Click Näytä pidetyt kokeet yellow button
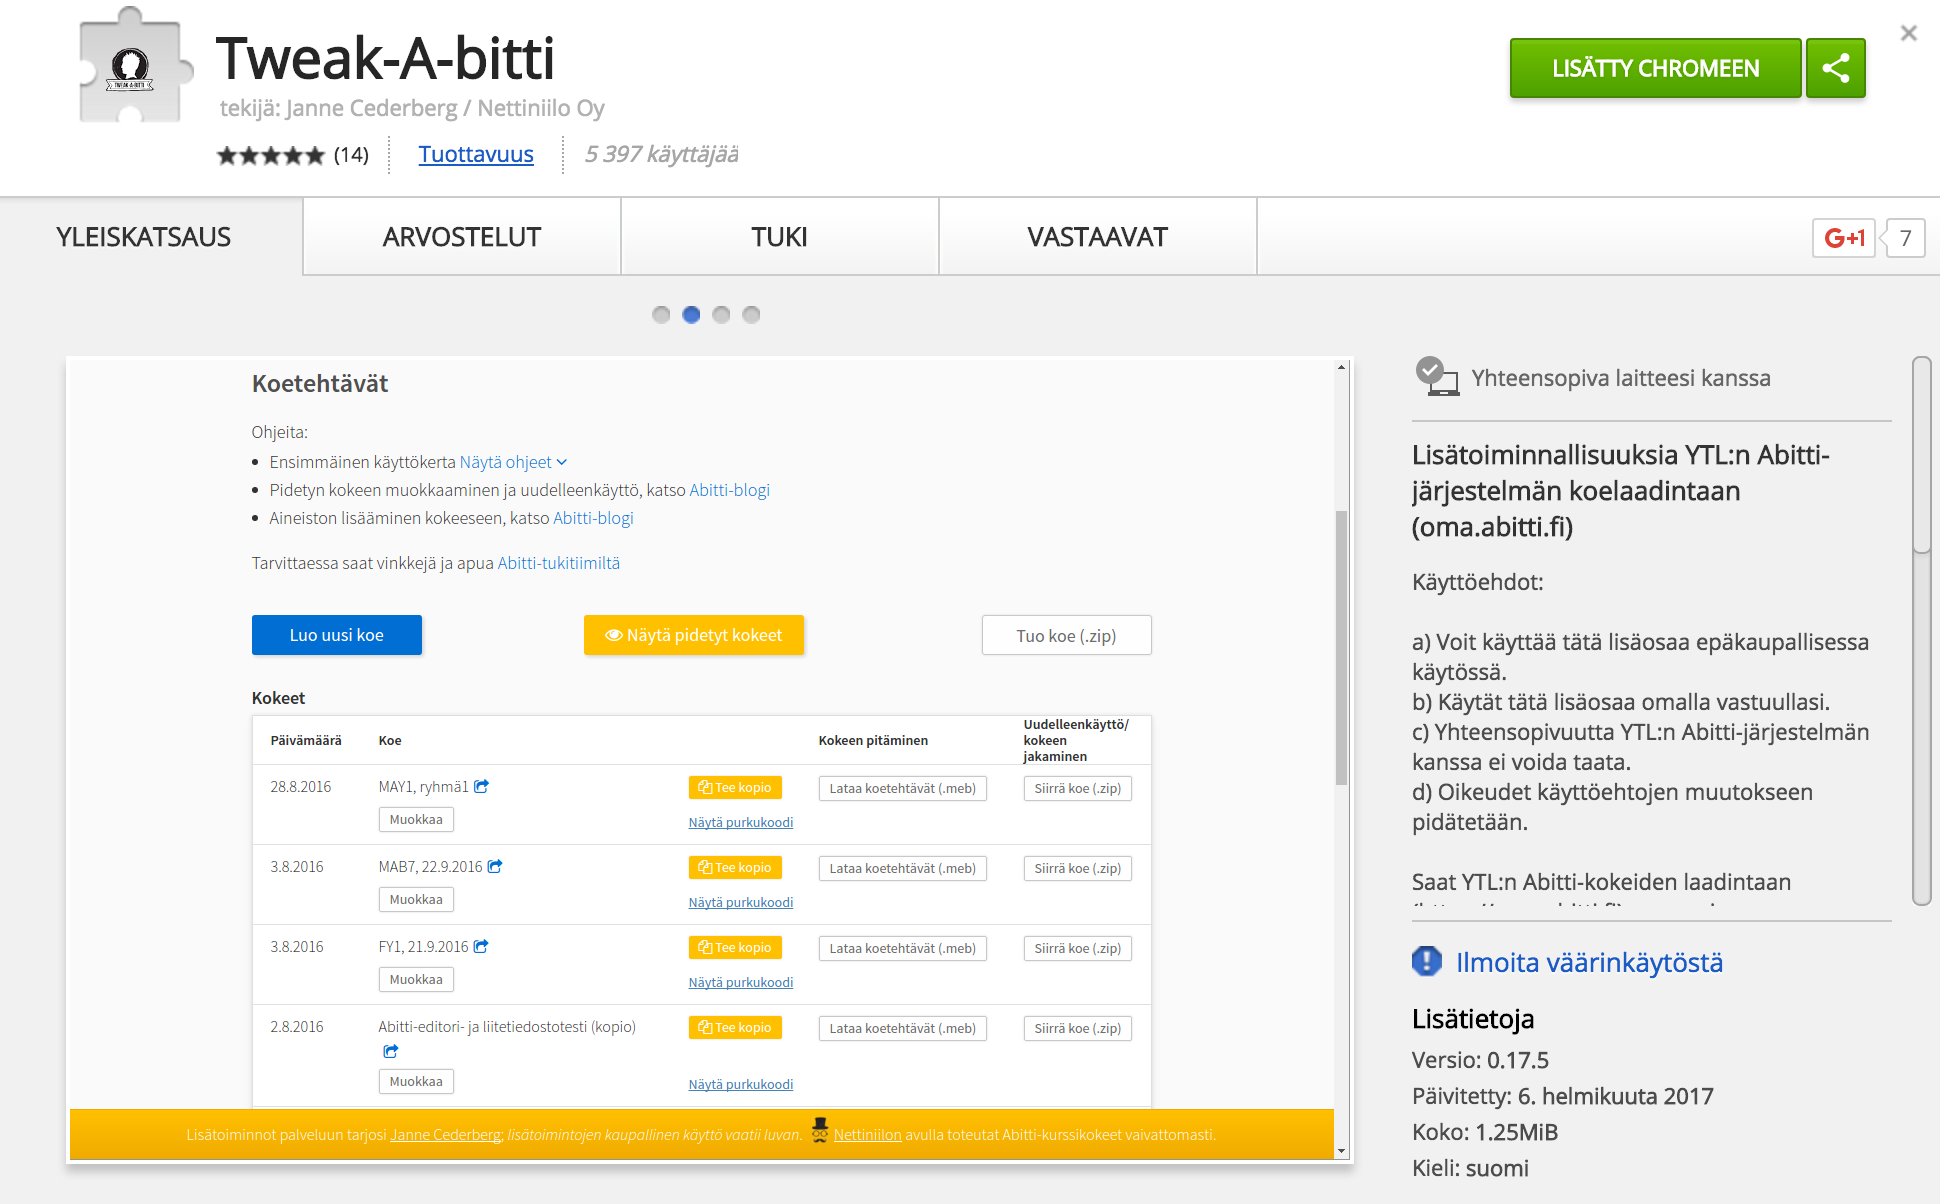This screenshot has width=1940, height=1204. coord(694,635)
